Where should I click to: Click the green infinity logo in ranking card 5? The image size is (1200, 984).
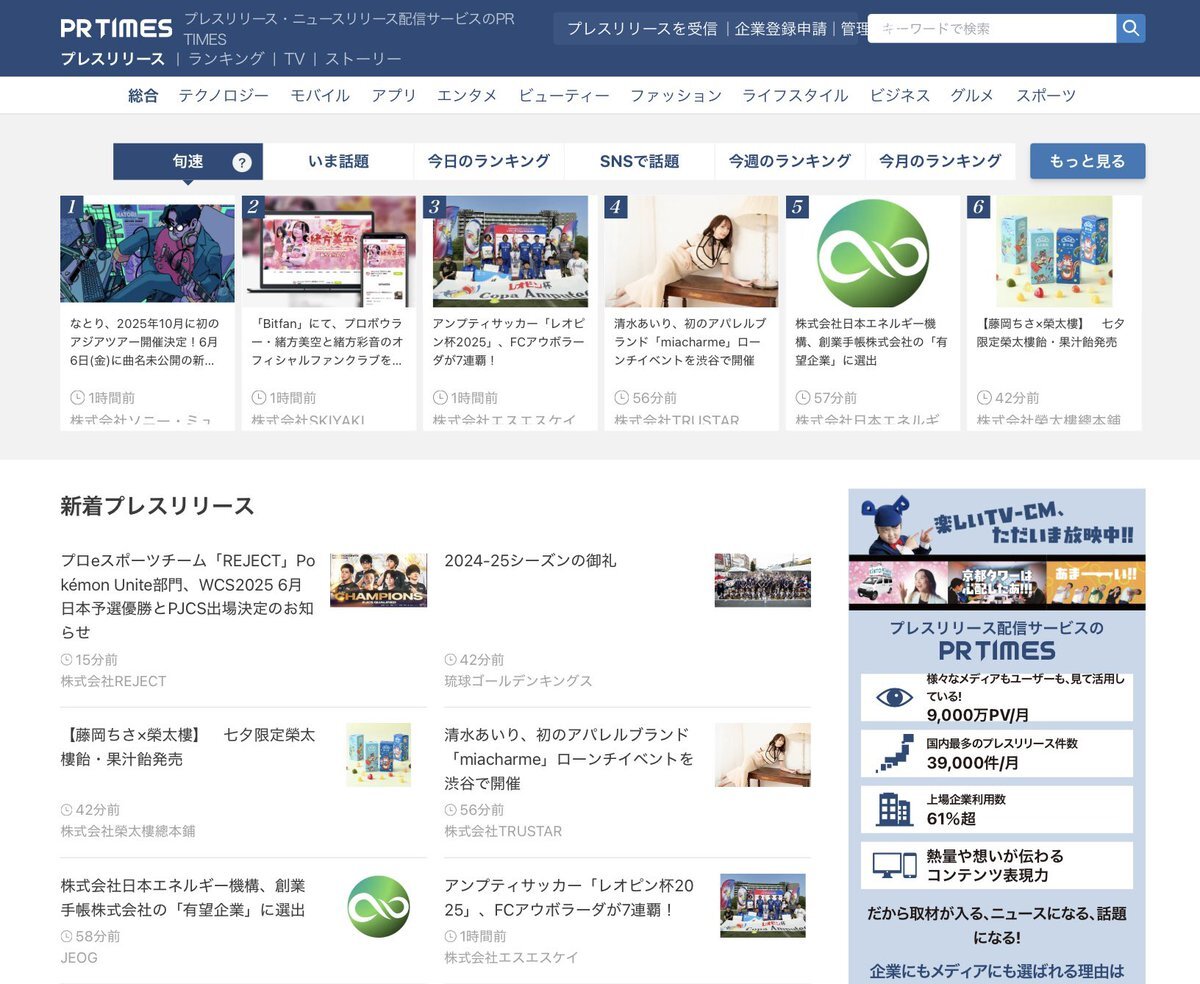[872, 252]
